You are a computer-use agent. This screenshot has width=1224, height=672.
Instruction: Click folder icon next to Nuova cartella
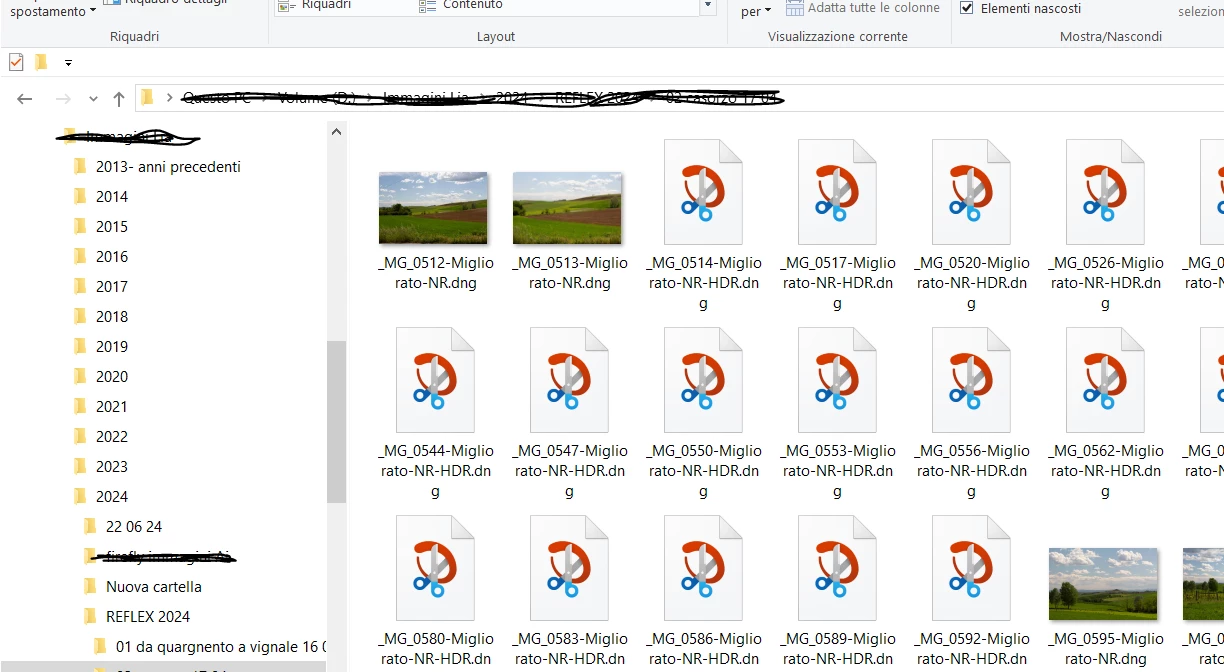91,586
